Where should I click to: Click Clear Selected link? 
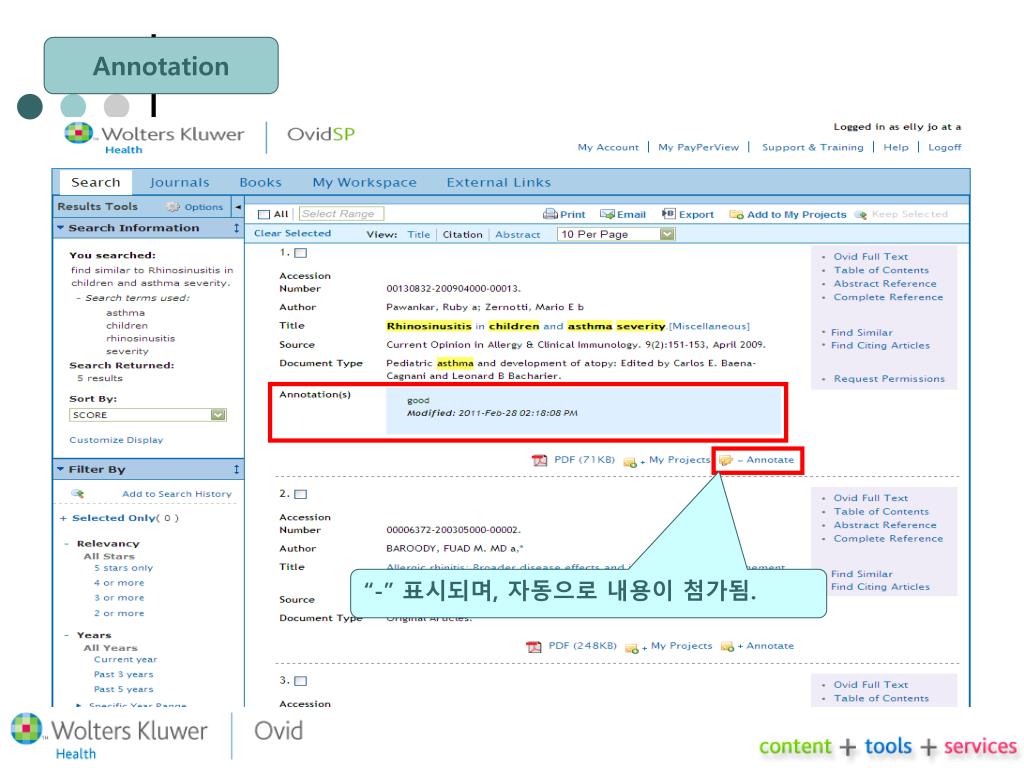292,233
